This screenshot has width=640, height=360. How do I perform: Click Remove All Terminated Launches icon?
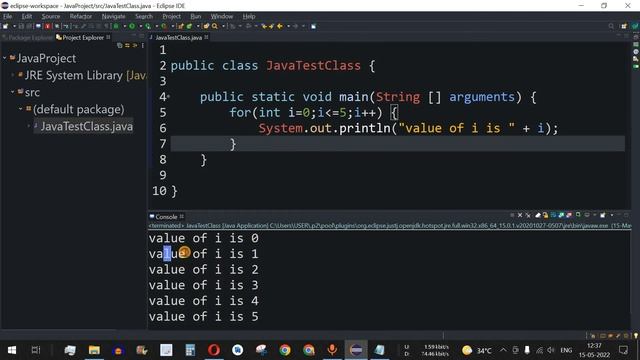[x=528, y=215]
